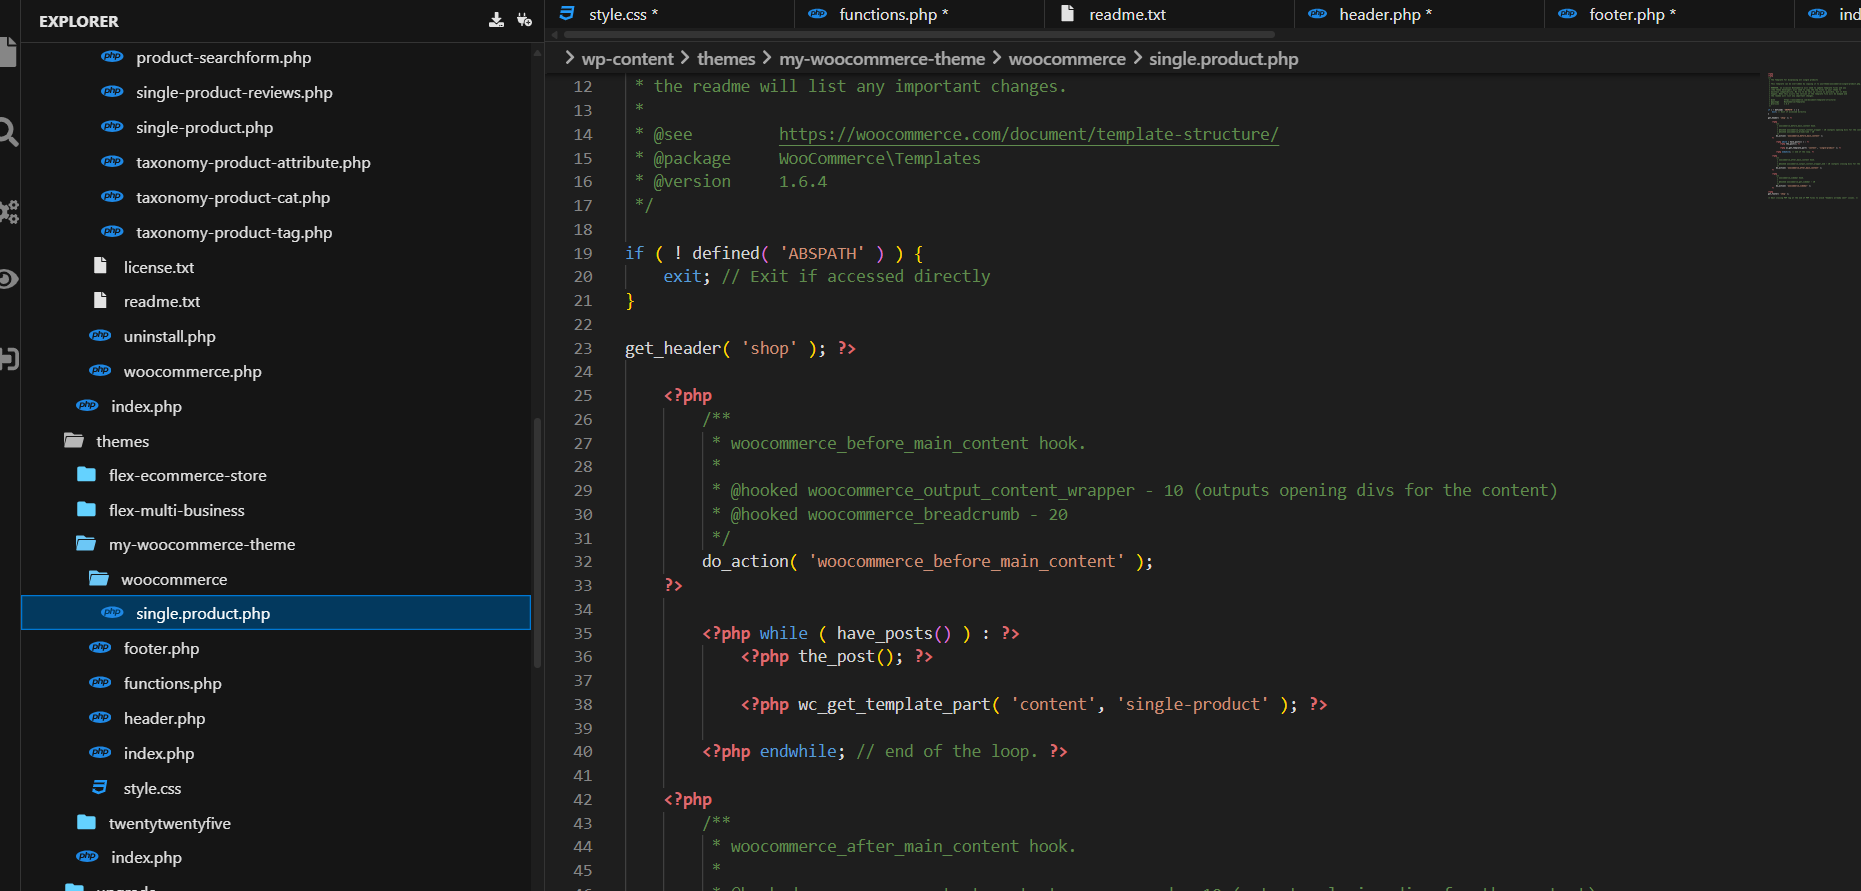Click the document icon beside license.txt
Viewport: 1861px width, 891px height.
(100, 266)
